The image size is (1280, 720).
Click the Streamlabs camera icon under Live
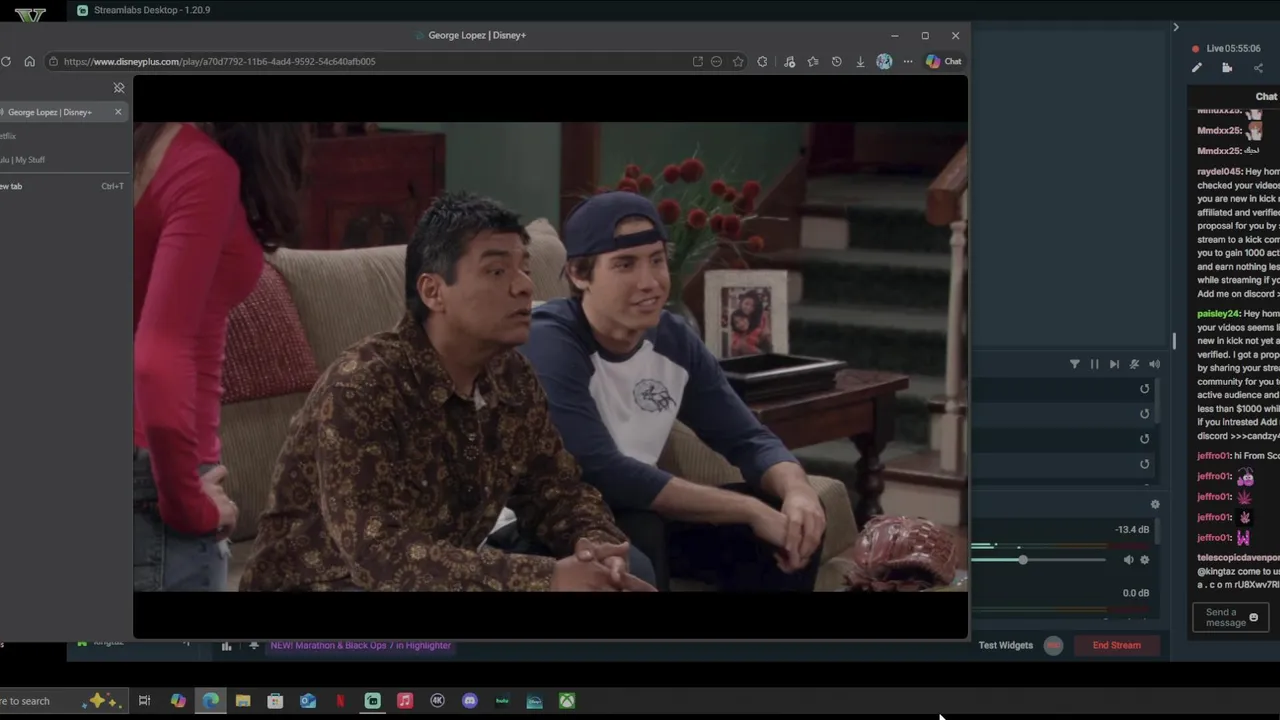coord(1227,68)
